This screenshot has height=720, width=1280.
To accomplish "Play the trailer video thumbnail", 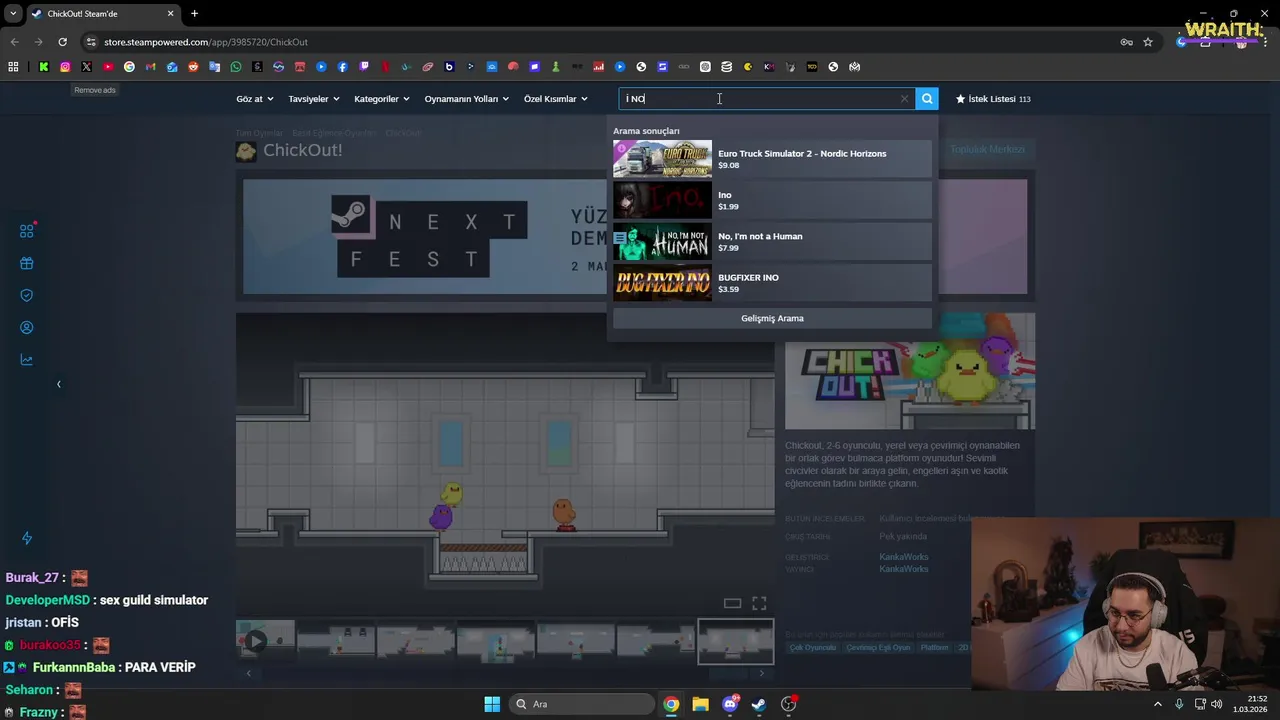I will pyautogui.click(x=265, y=641).
